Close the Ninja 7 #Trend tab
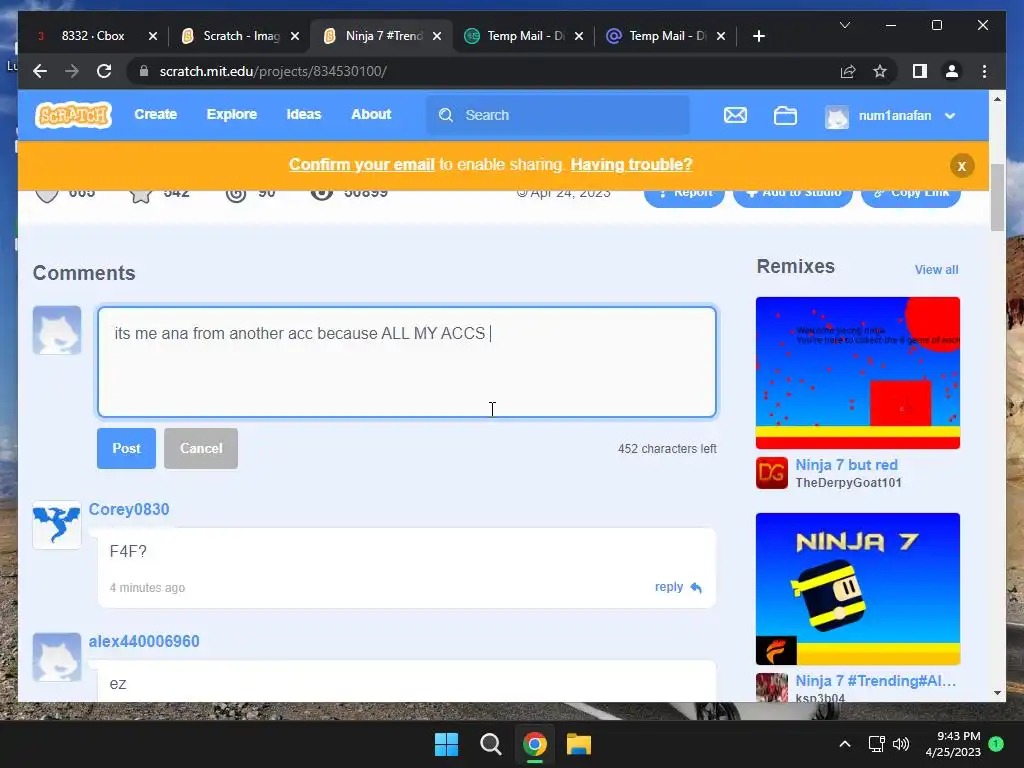 437,36
